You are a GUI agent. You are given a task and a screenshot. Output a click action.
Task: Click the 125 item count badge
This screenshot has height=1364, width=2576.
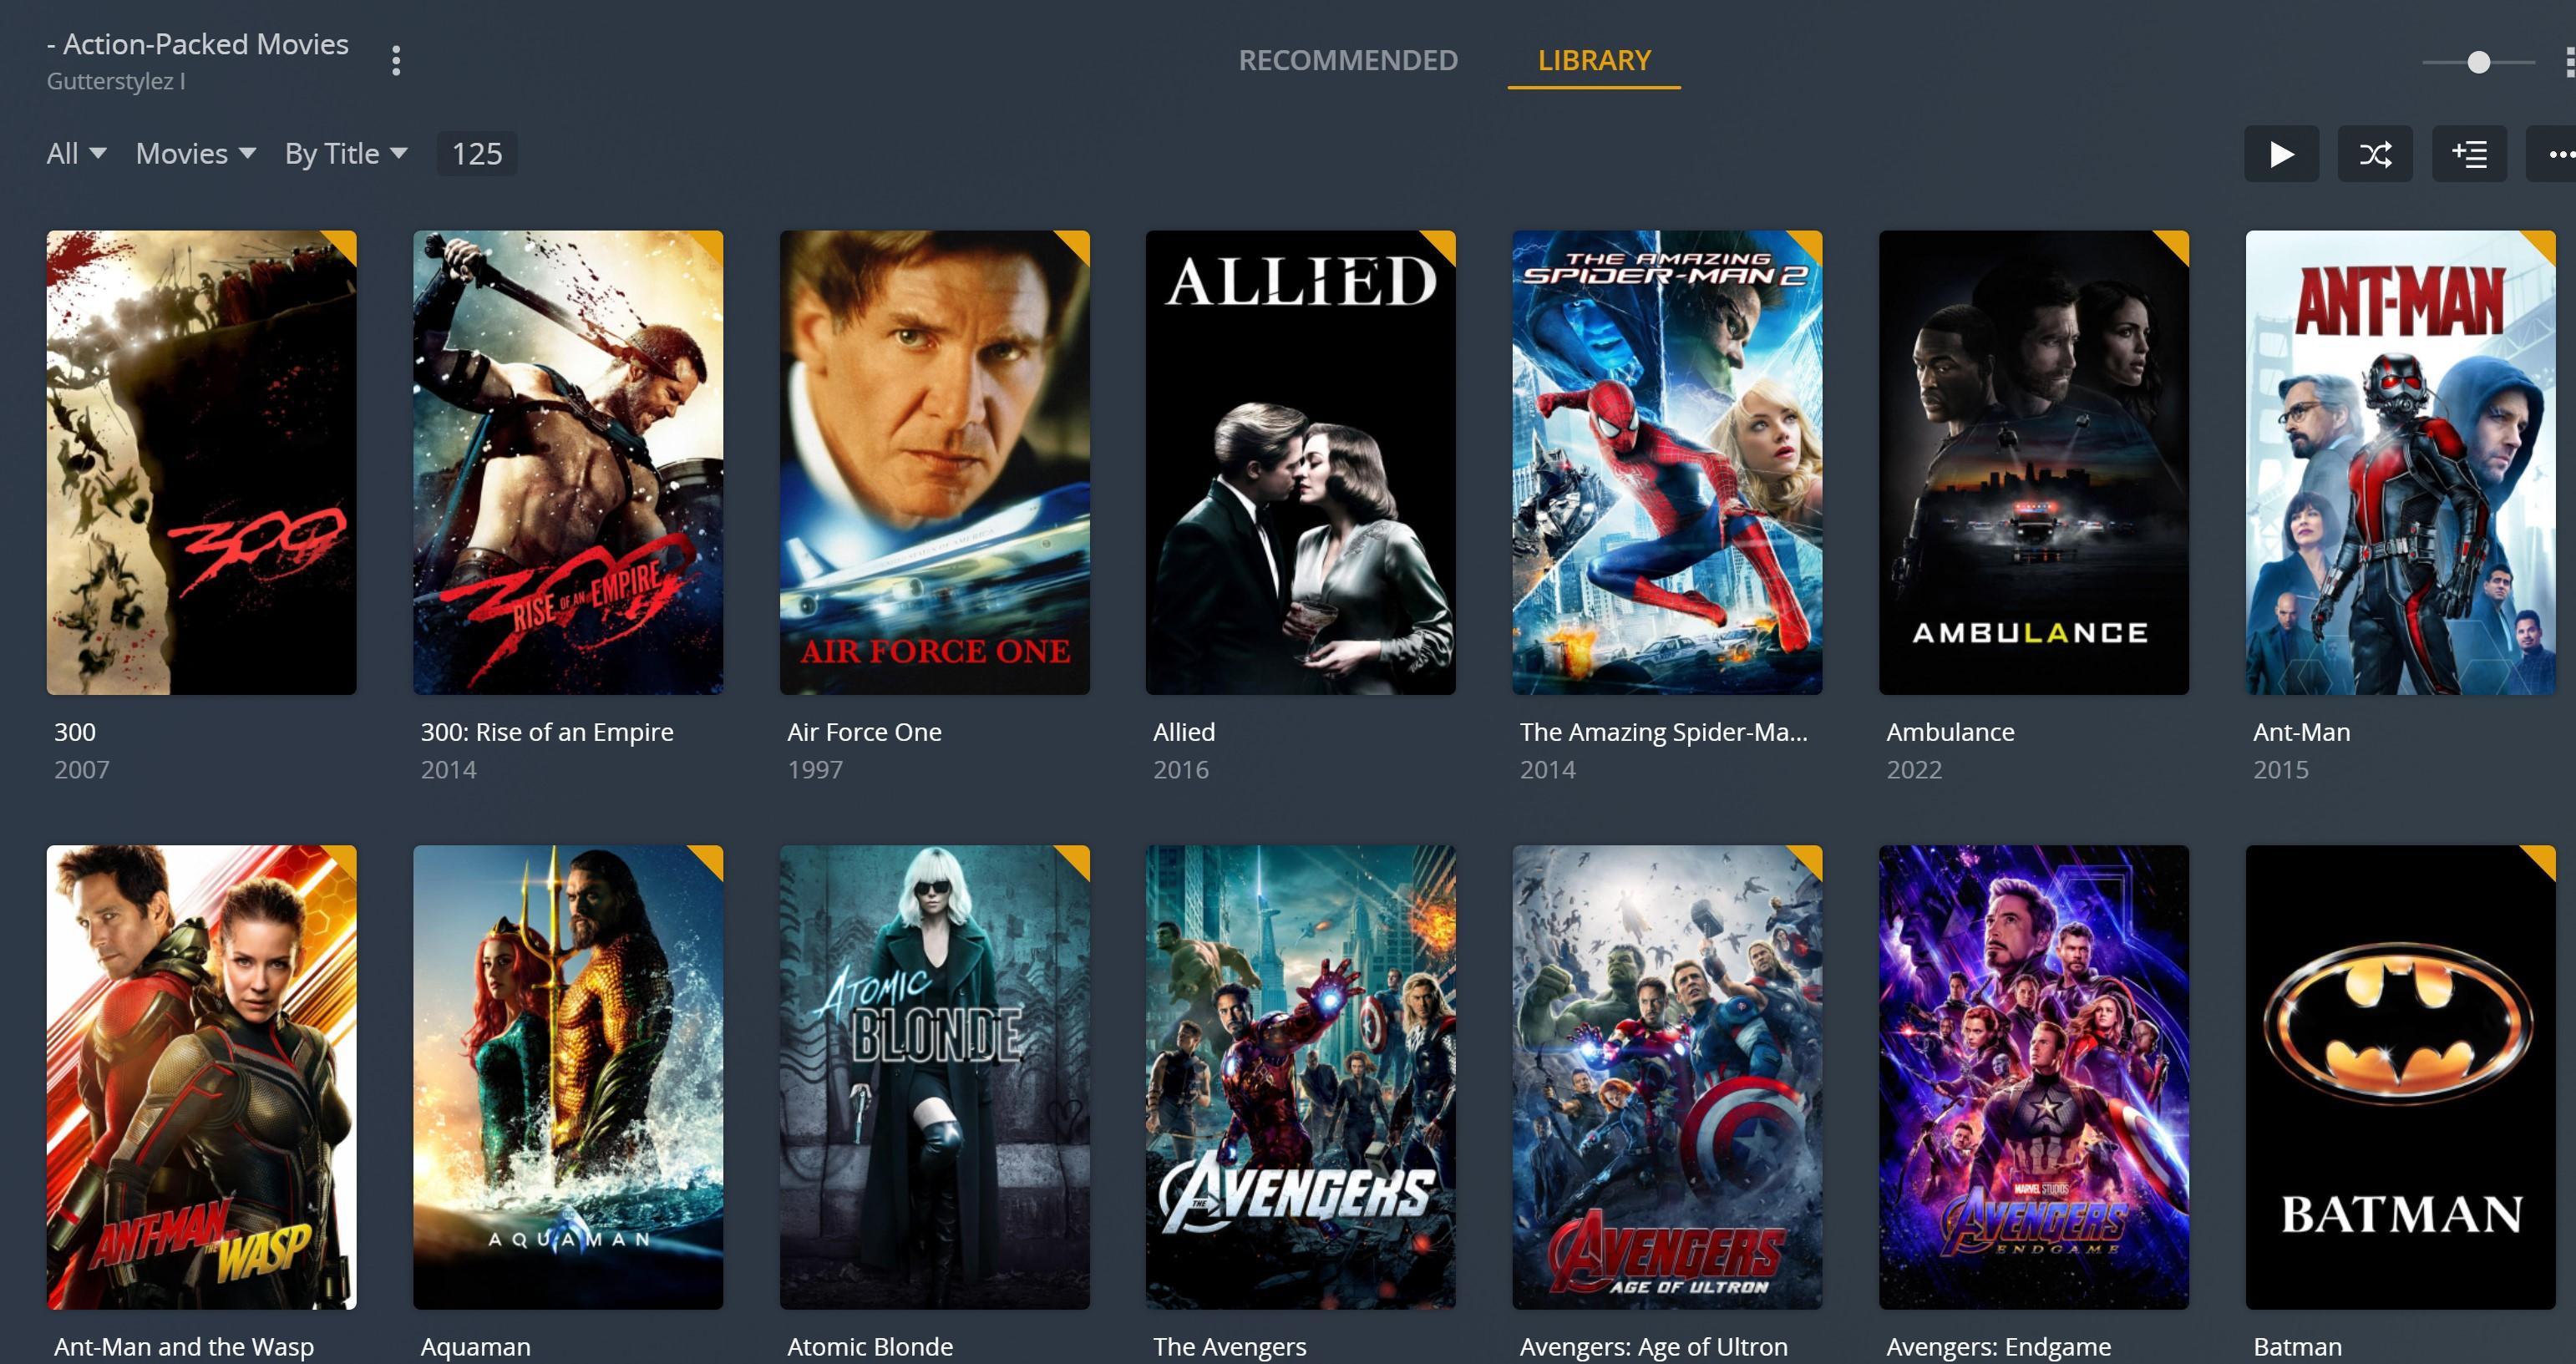[477, 153]
